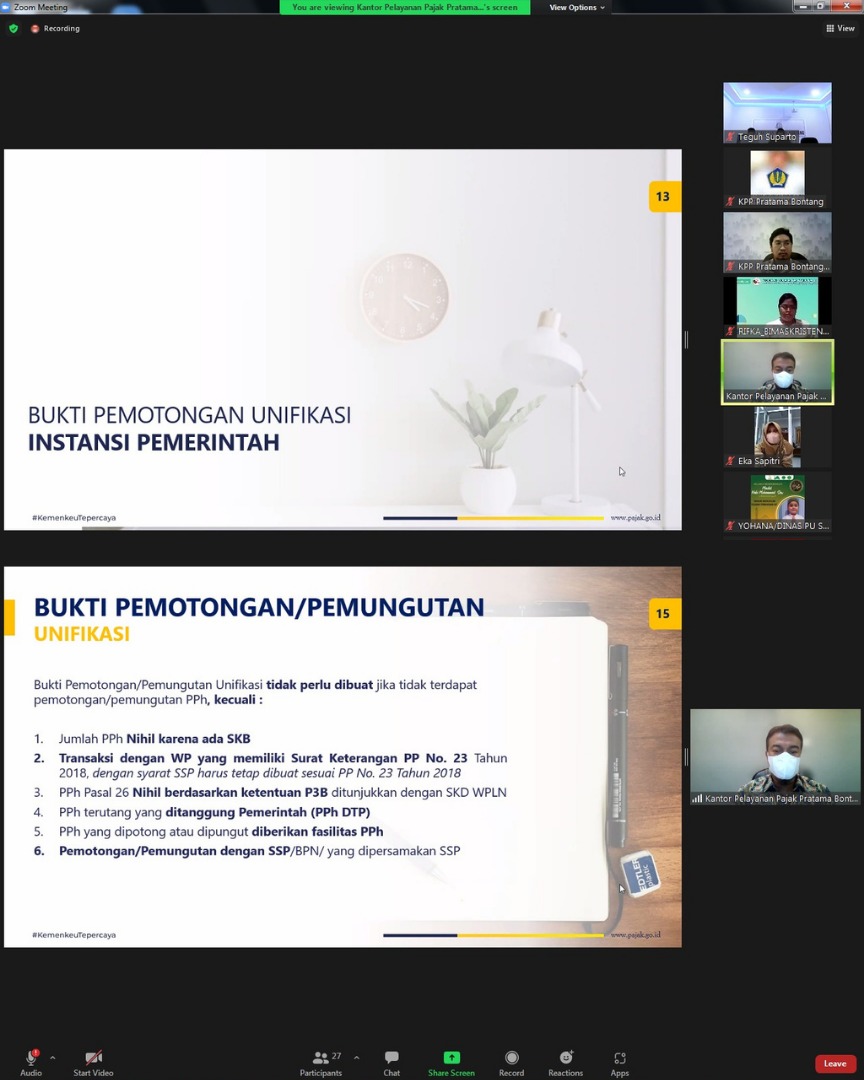
Task: Select Eka Sapitri's video thumbnail
Action: [777, 437]
